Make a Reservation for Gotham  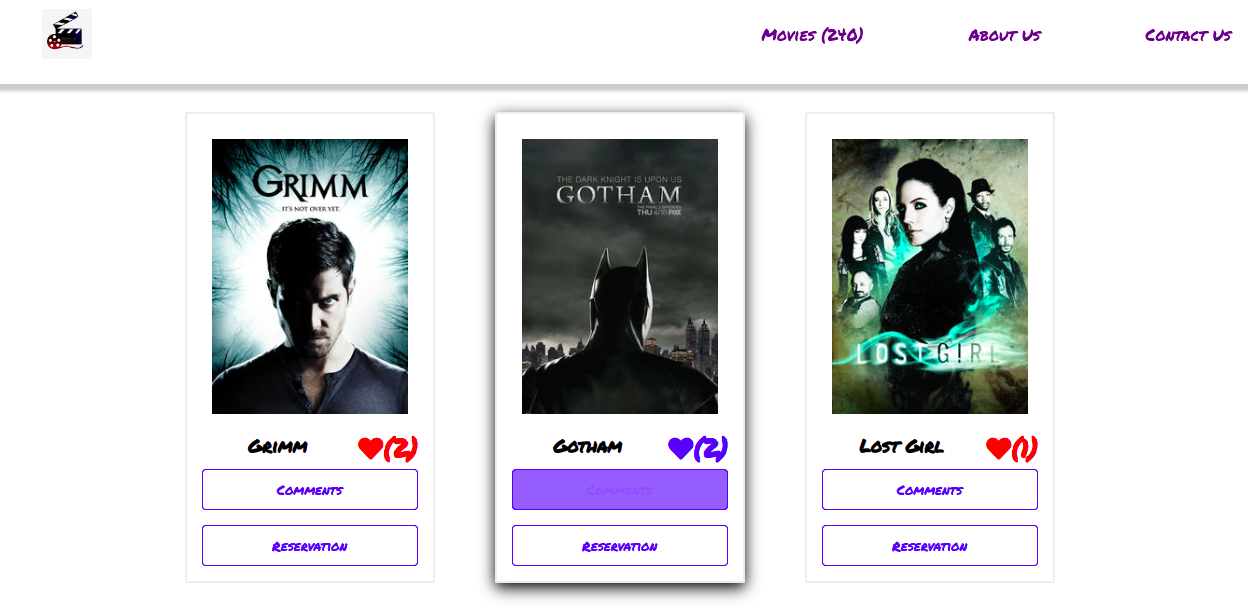[620, 546]
